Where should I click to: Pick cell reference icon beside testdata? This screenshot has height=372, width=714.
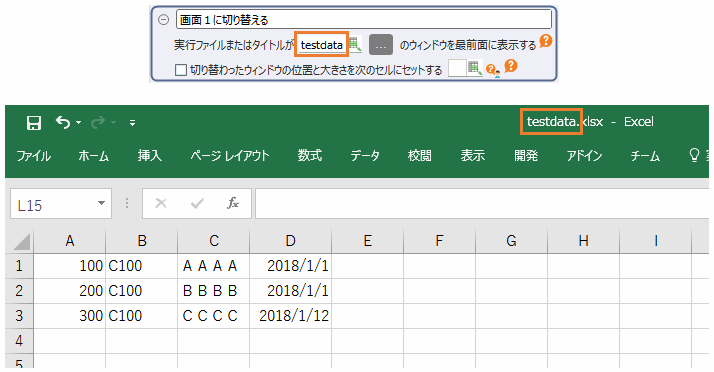(x=355, y=44)
